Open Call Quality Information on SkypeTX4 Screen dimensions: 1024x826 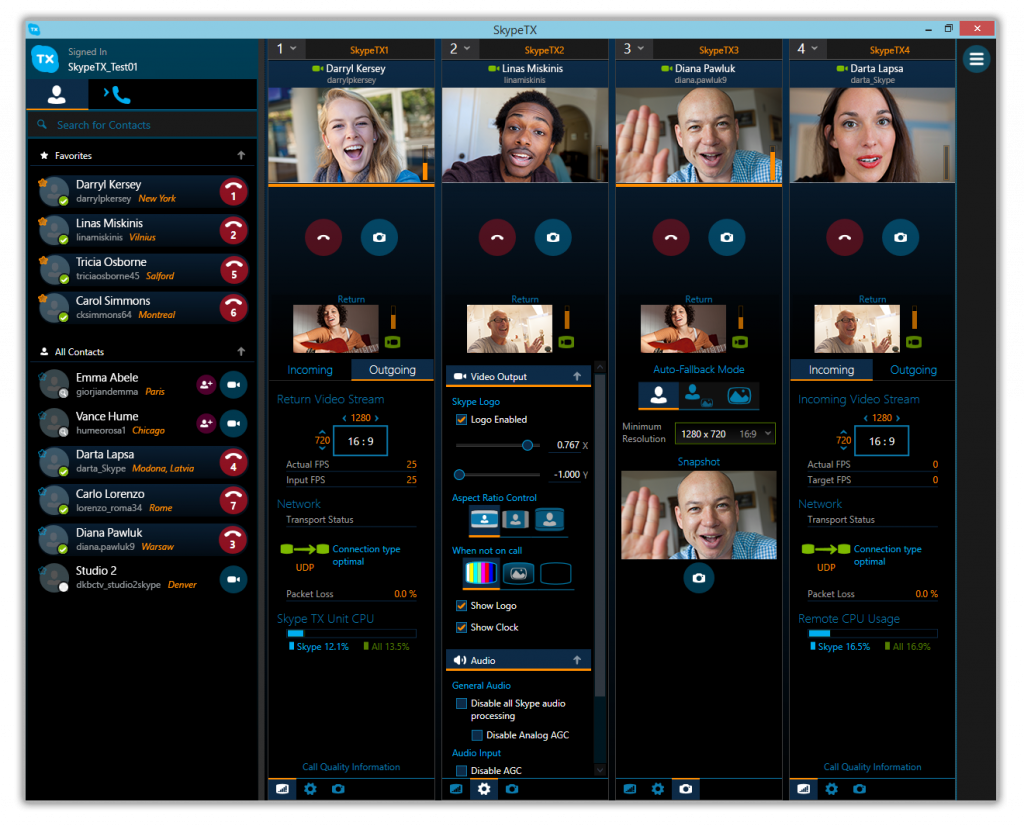(872, 767)
